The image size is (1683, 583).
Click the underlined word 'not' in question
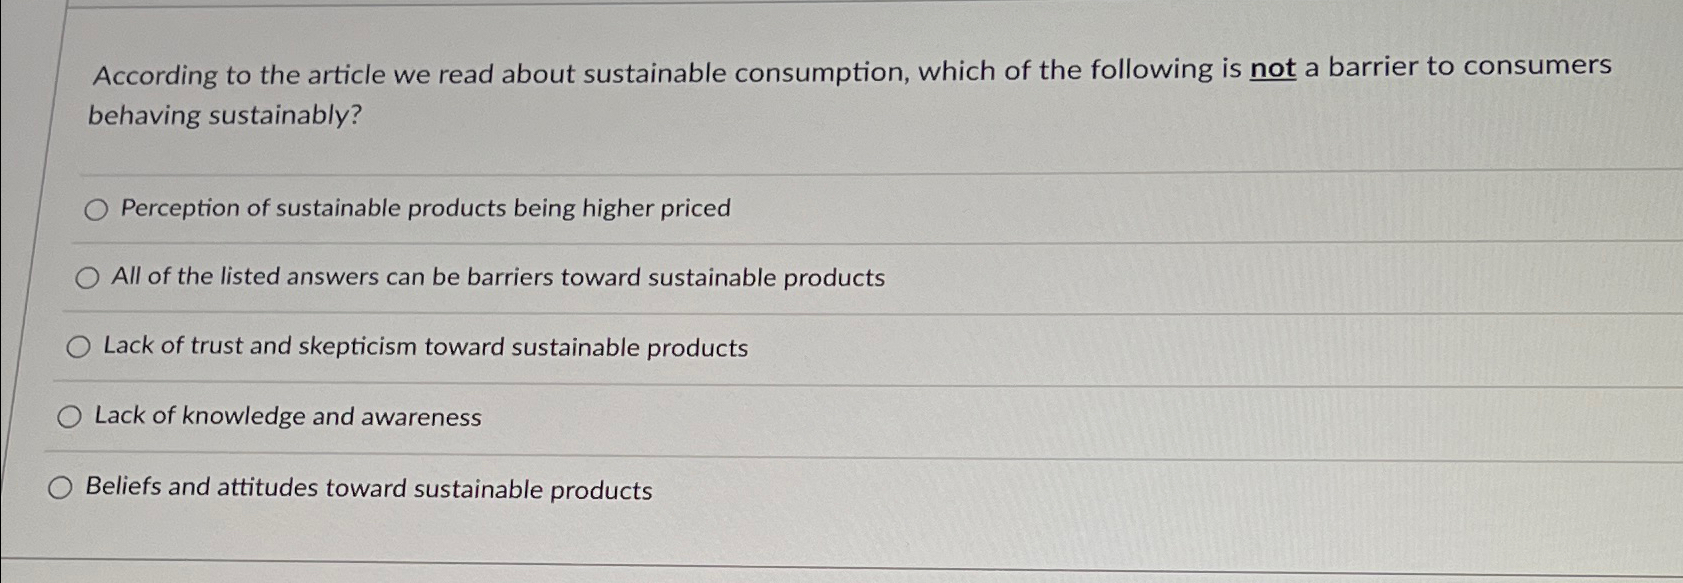click(1272, 69)
